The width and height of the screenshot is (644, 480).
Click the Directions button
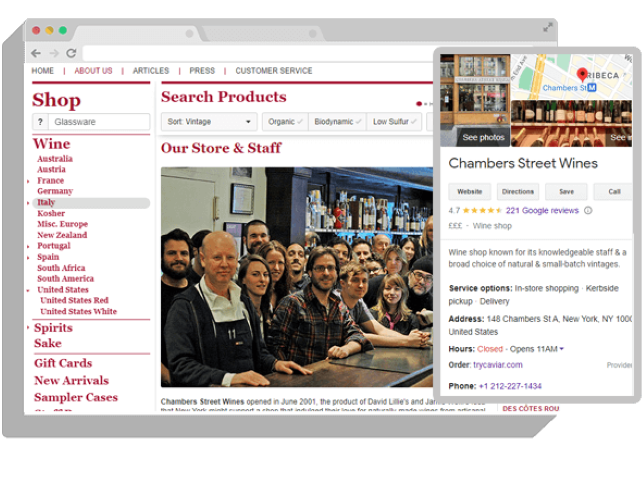pos(518,191)
